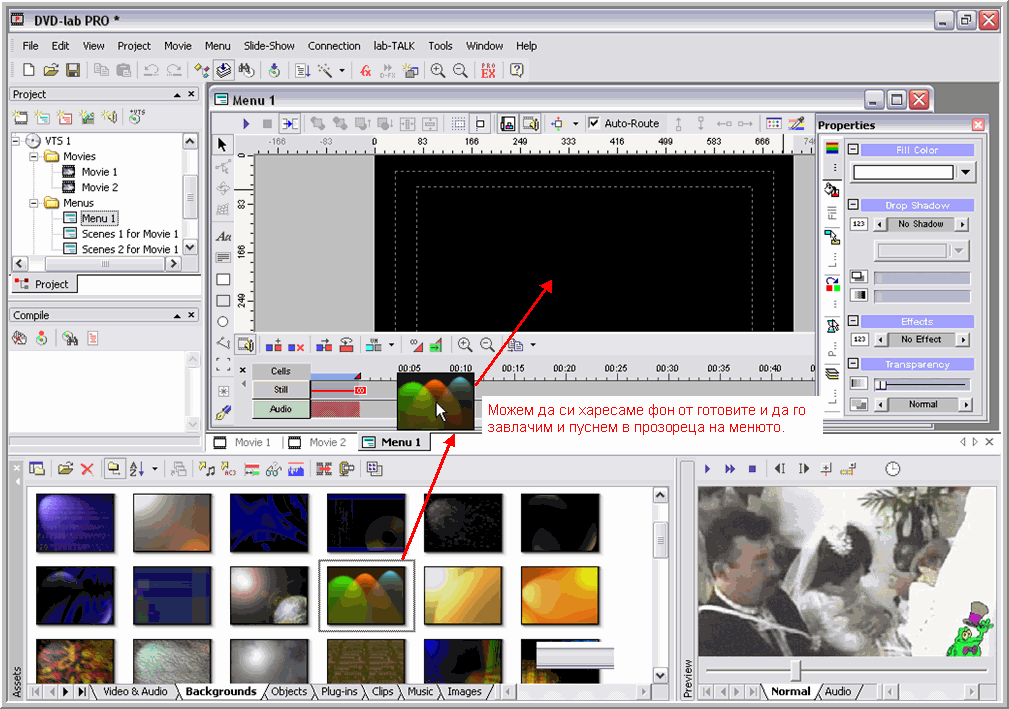Switch to the Movie 2 document tab

click(x=319, y=442)
